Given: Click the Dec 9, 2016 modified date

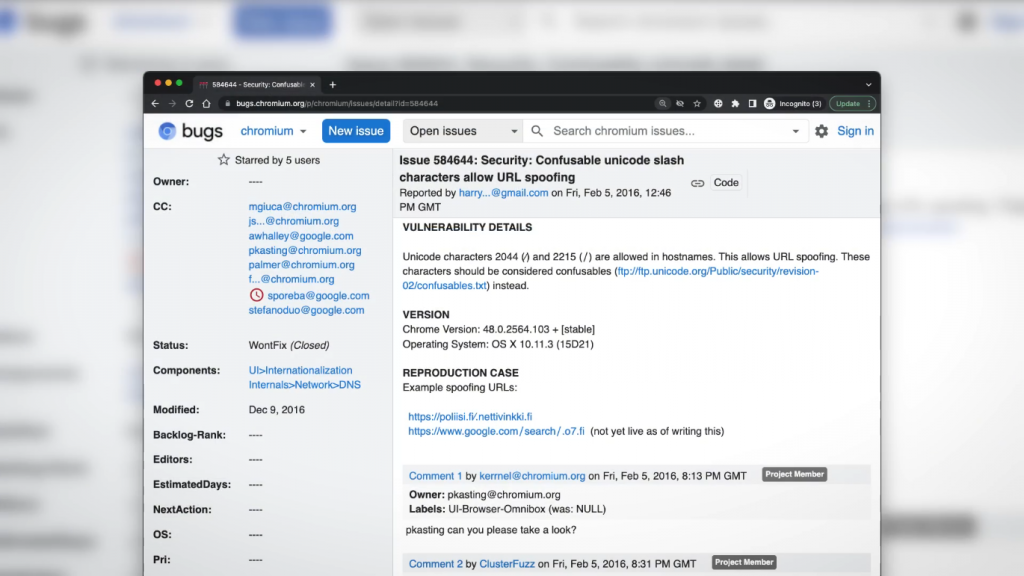Looking at the screenshot, I should coord(277,410).
